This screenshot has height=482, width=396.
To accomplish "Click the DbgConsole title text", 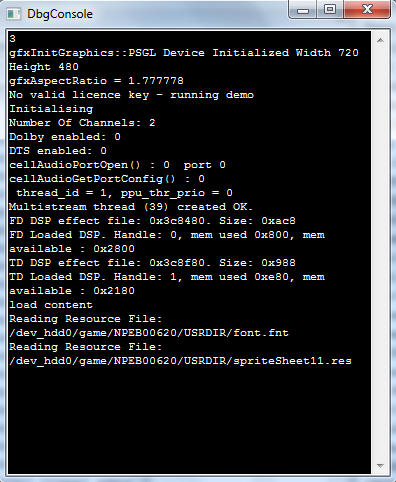I will tap(60, 14).
